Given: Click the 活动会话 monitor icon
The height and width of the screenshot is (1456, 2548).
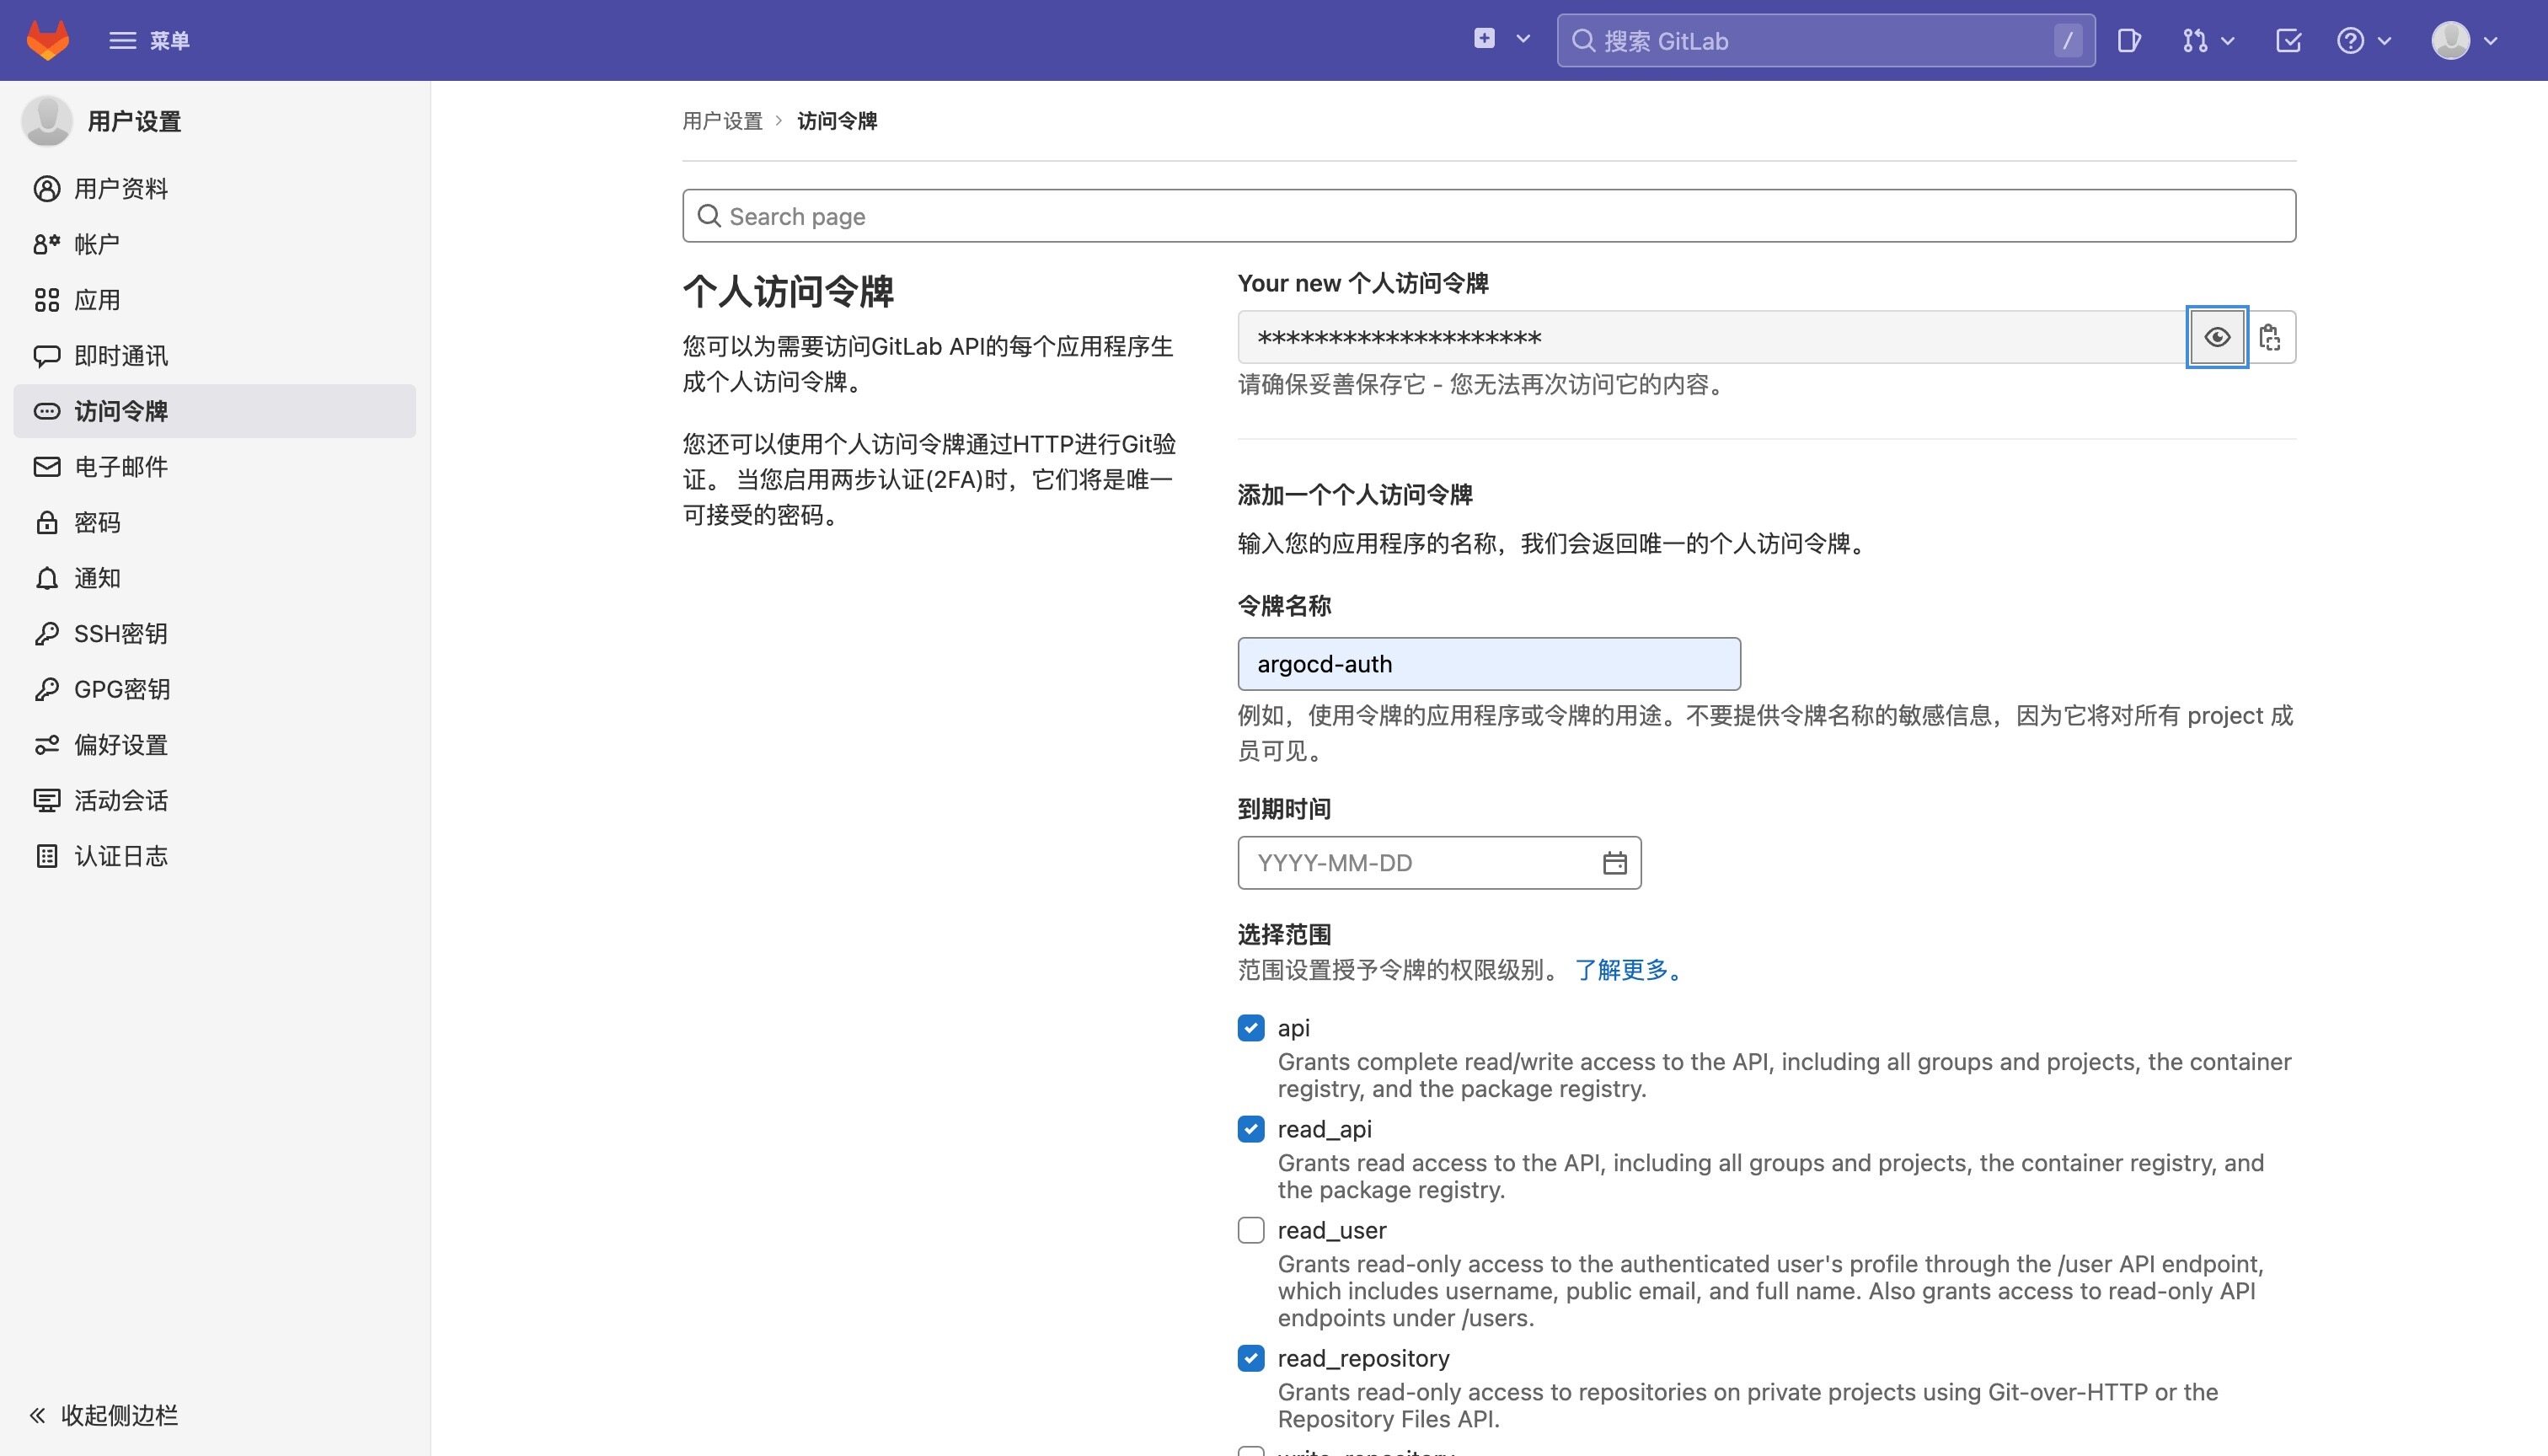Looking at the screenshot, I should pyautogui.click(x=46, y=800).
